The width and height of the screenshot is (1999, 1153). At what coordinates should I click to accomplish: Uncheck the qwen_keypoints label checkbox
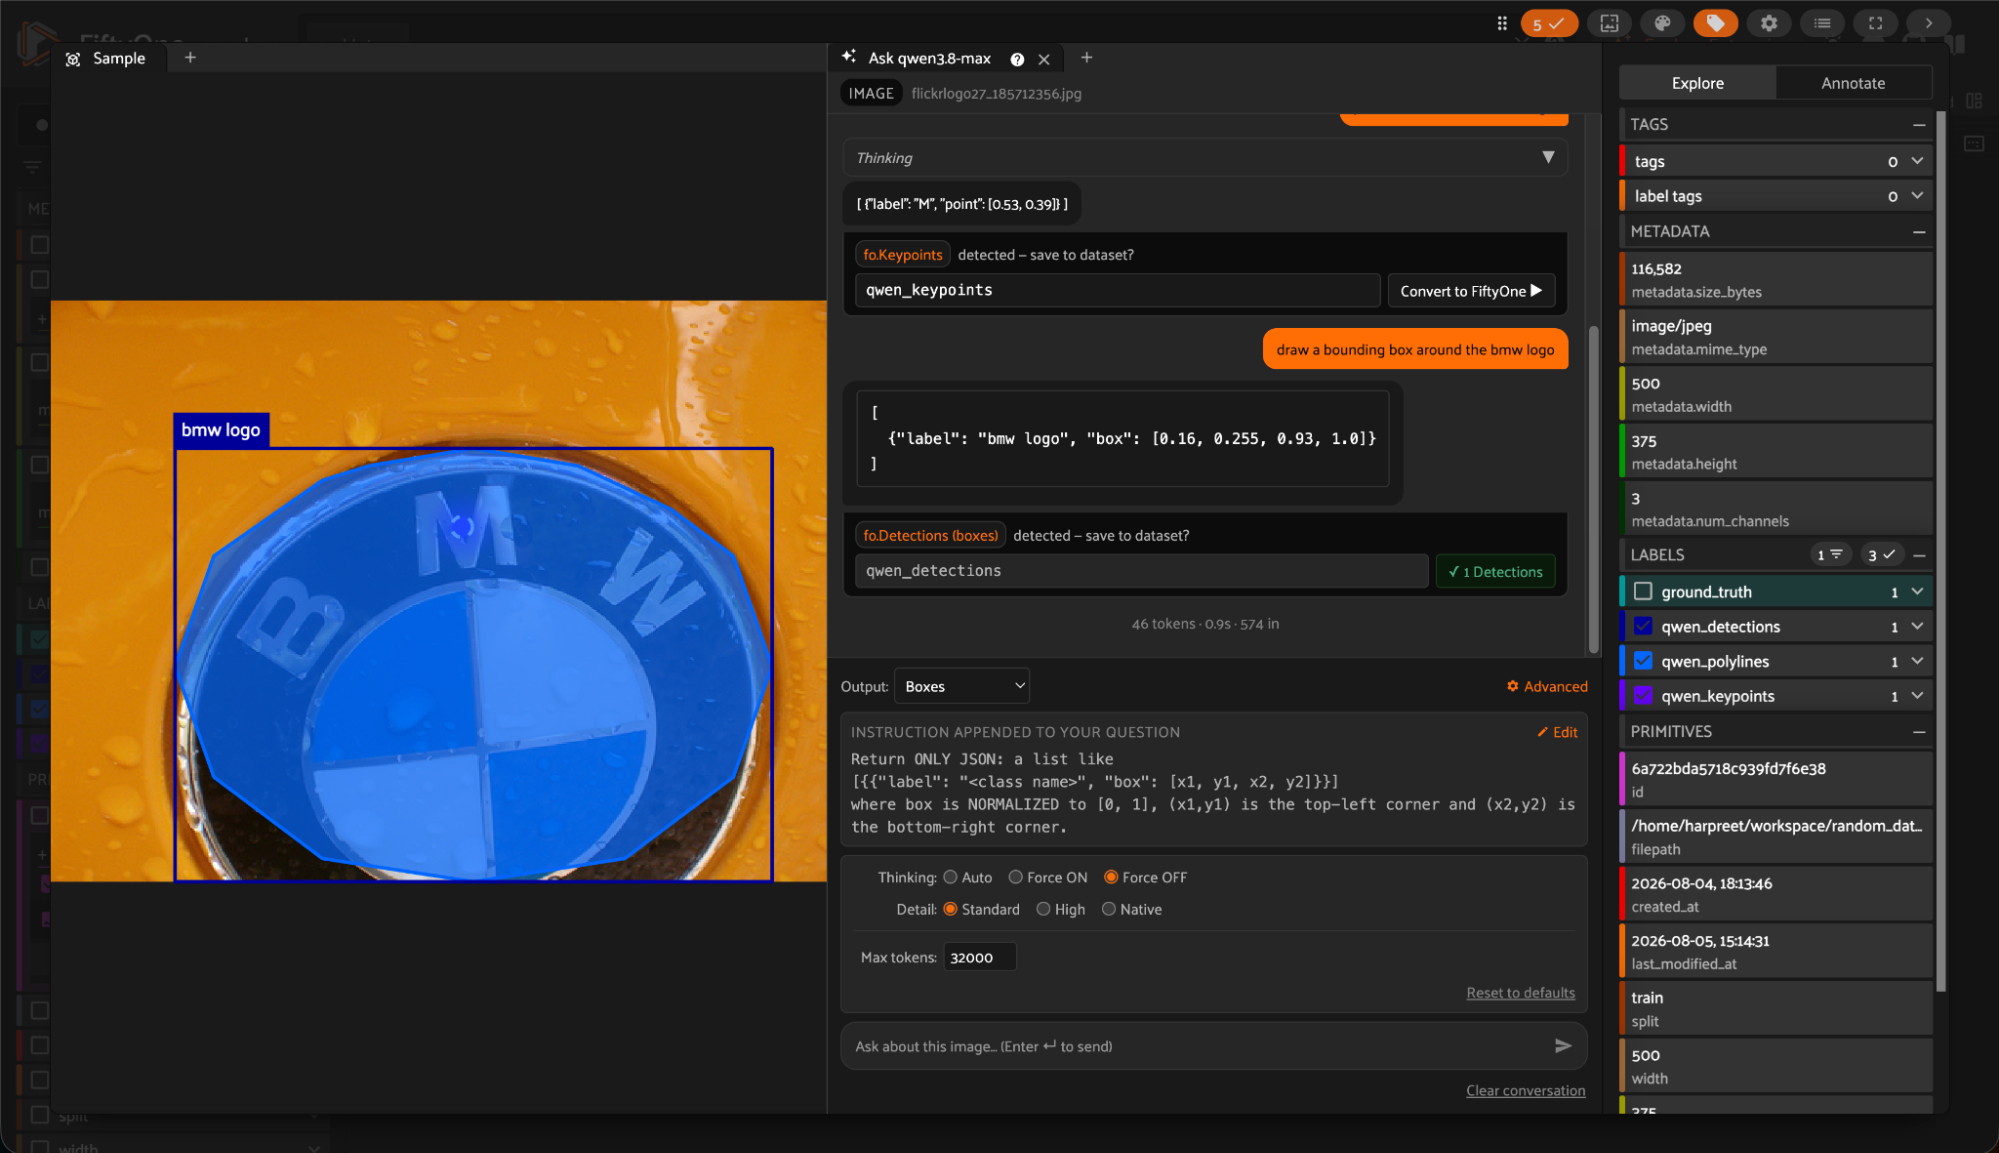[1642, 696]
